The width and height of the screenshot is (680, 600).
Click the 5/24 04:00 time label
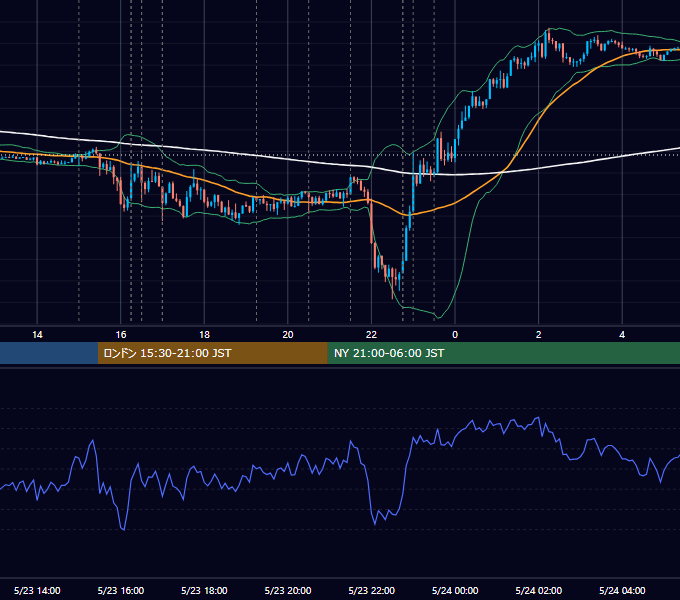(x=622, y=590)
